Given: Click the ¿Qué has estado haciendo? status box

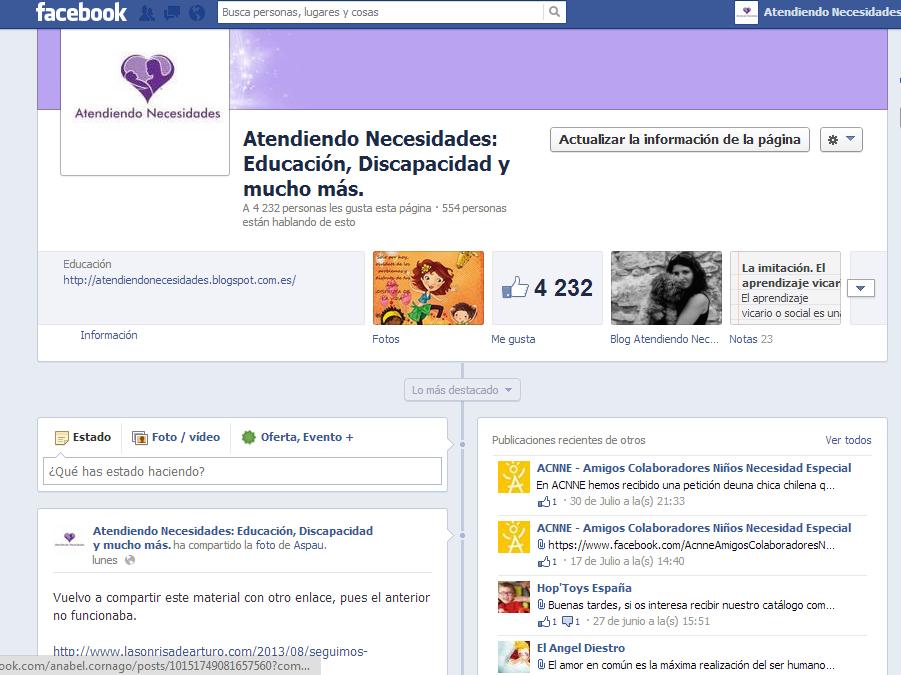Looking at the screenshot, I should [x=242, y=472].
